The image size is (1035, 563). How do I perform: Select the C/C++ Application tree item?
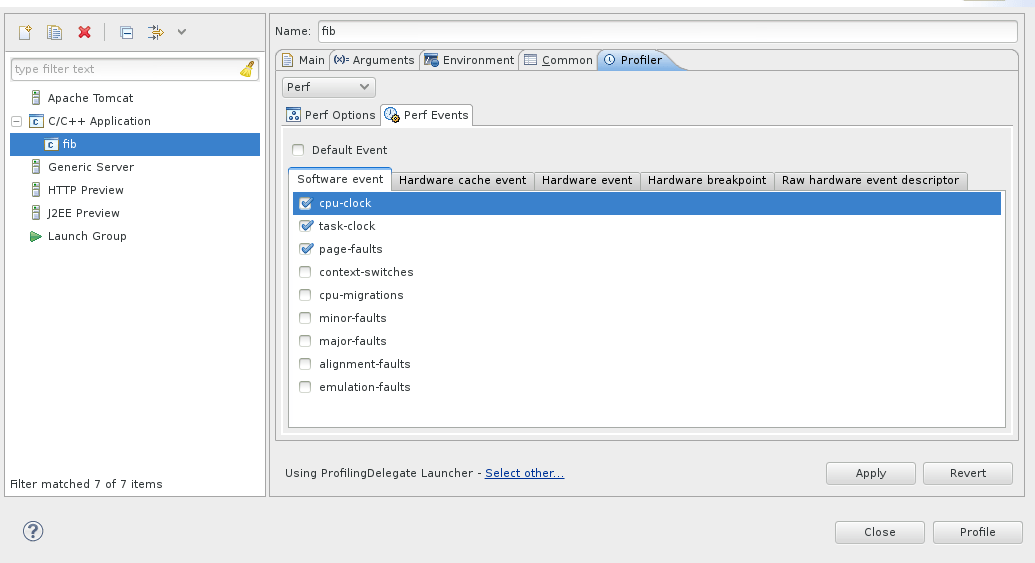[99, 121]
